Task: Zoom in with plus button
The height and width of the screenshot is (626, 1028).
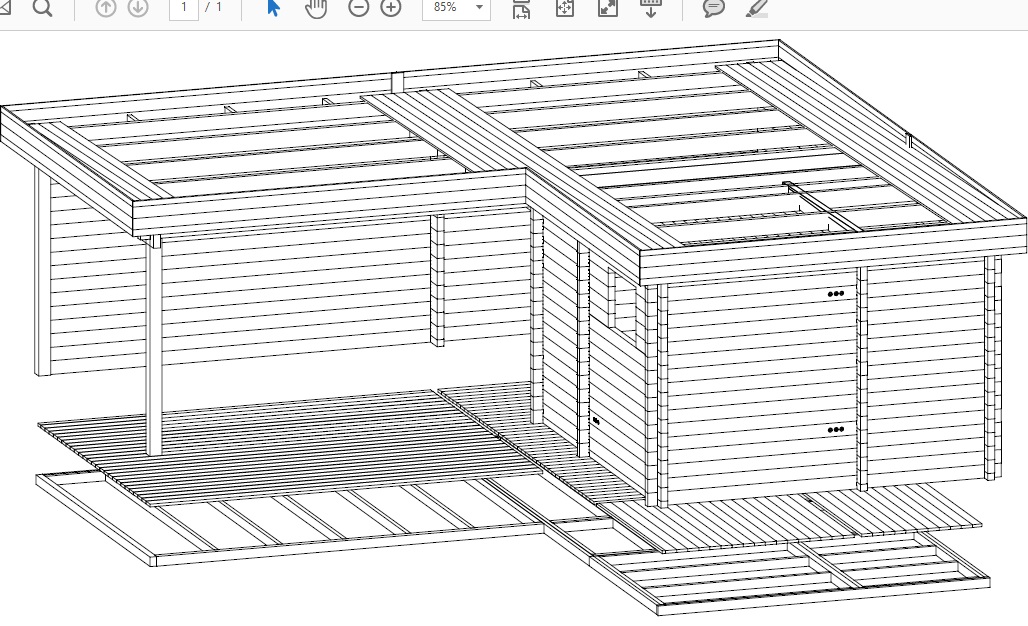Action: point(391,8)
